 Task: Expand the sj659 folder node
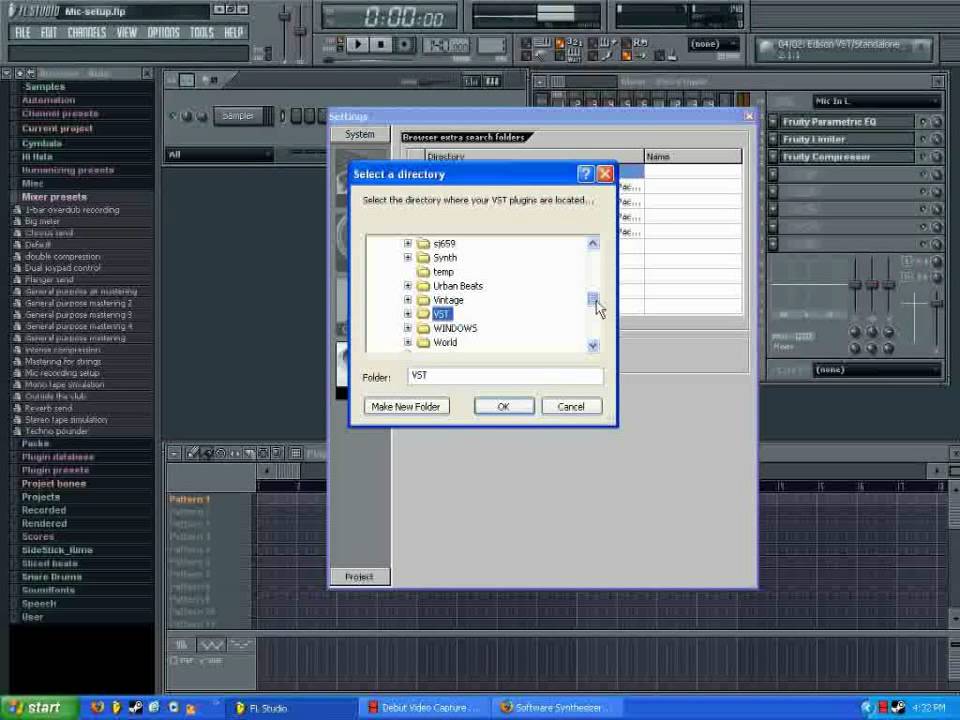point(408,244)
